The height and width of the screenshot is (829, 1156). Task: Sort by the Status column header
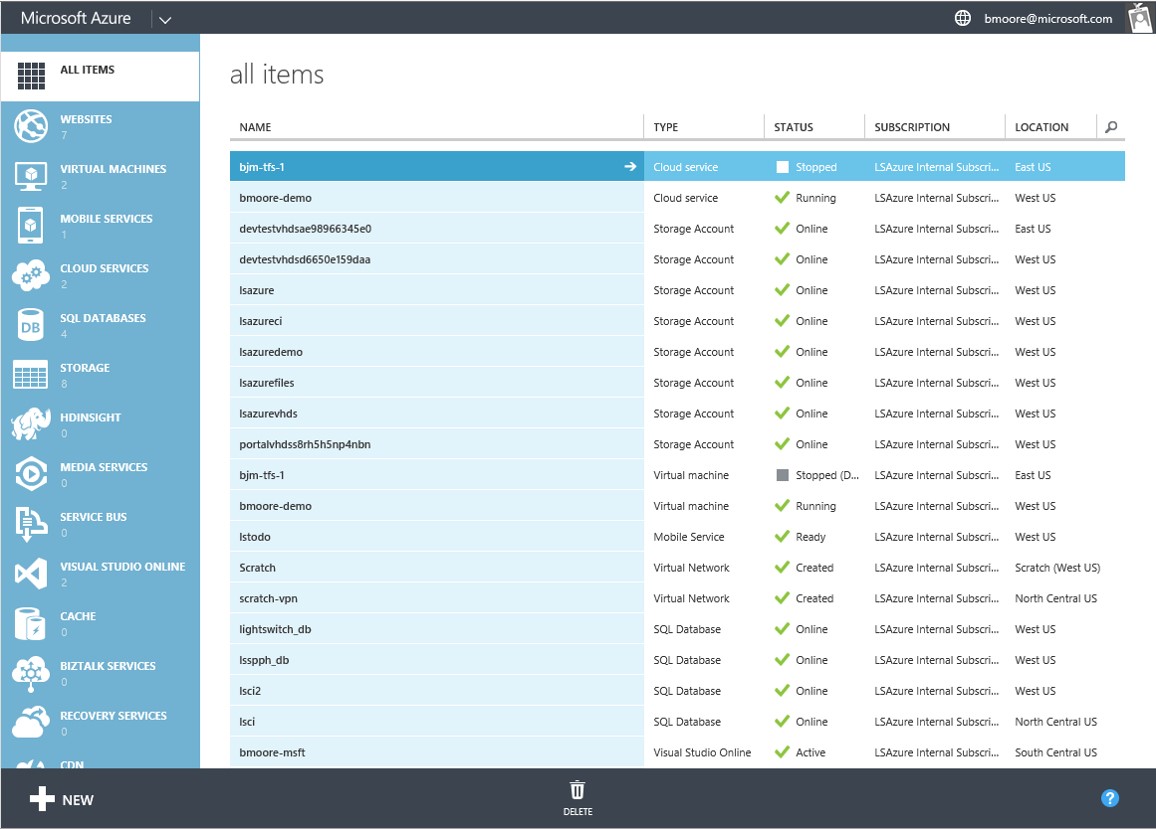click(793, 127)
